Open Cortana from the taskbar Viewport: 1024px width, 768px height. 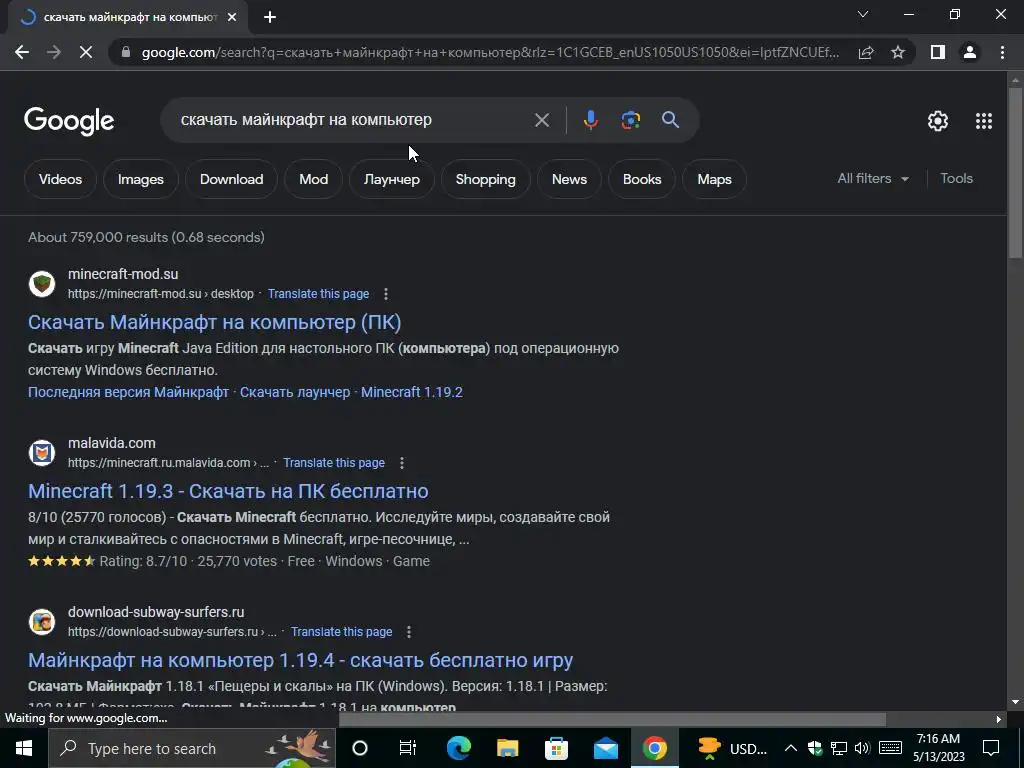coord(360,748)
